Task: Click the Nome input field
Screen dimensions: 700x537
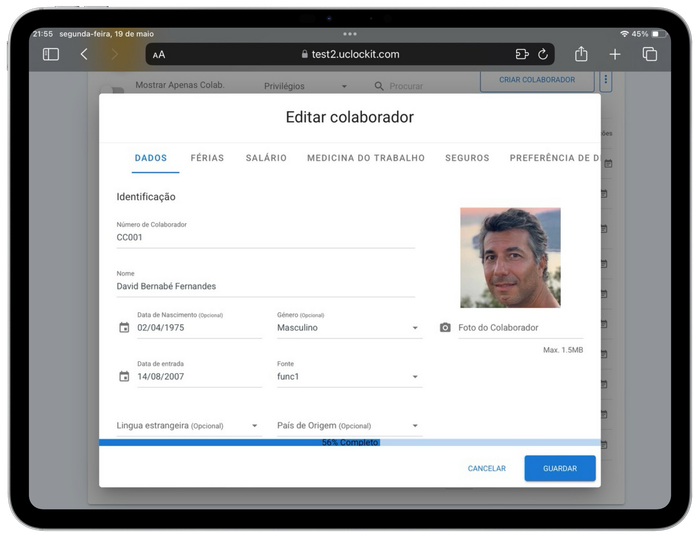Action: coord(265,286)
